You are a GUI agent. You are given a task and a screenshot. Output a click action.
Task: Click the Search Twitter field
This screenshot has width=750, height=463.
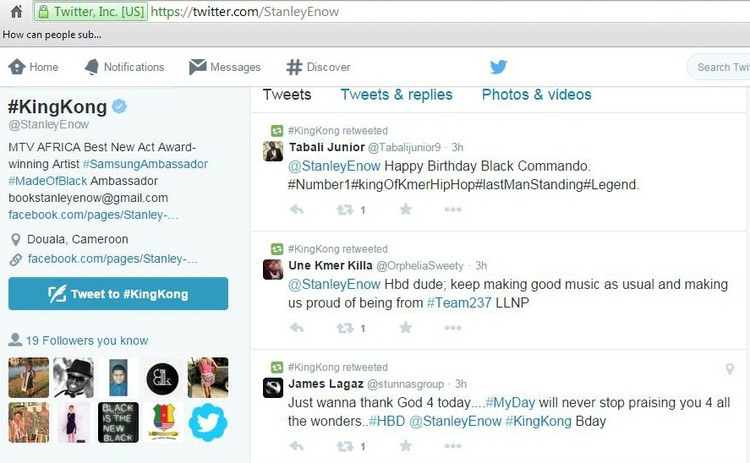pyautogui.click(x=719, y=67)
